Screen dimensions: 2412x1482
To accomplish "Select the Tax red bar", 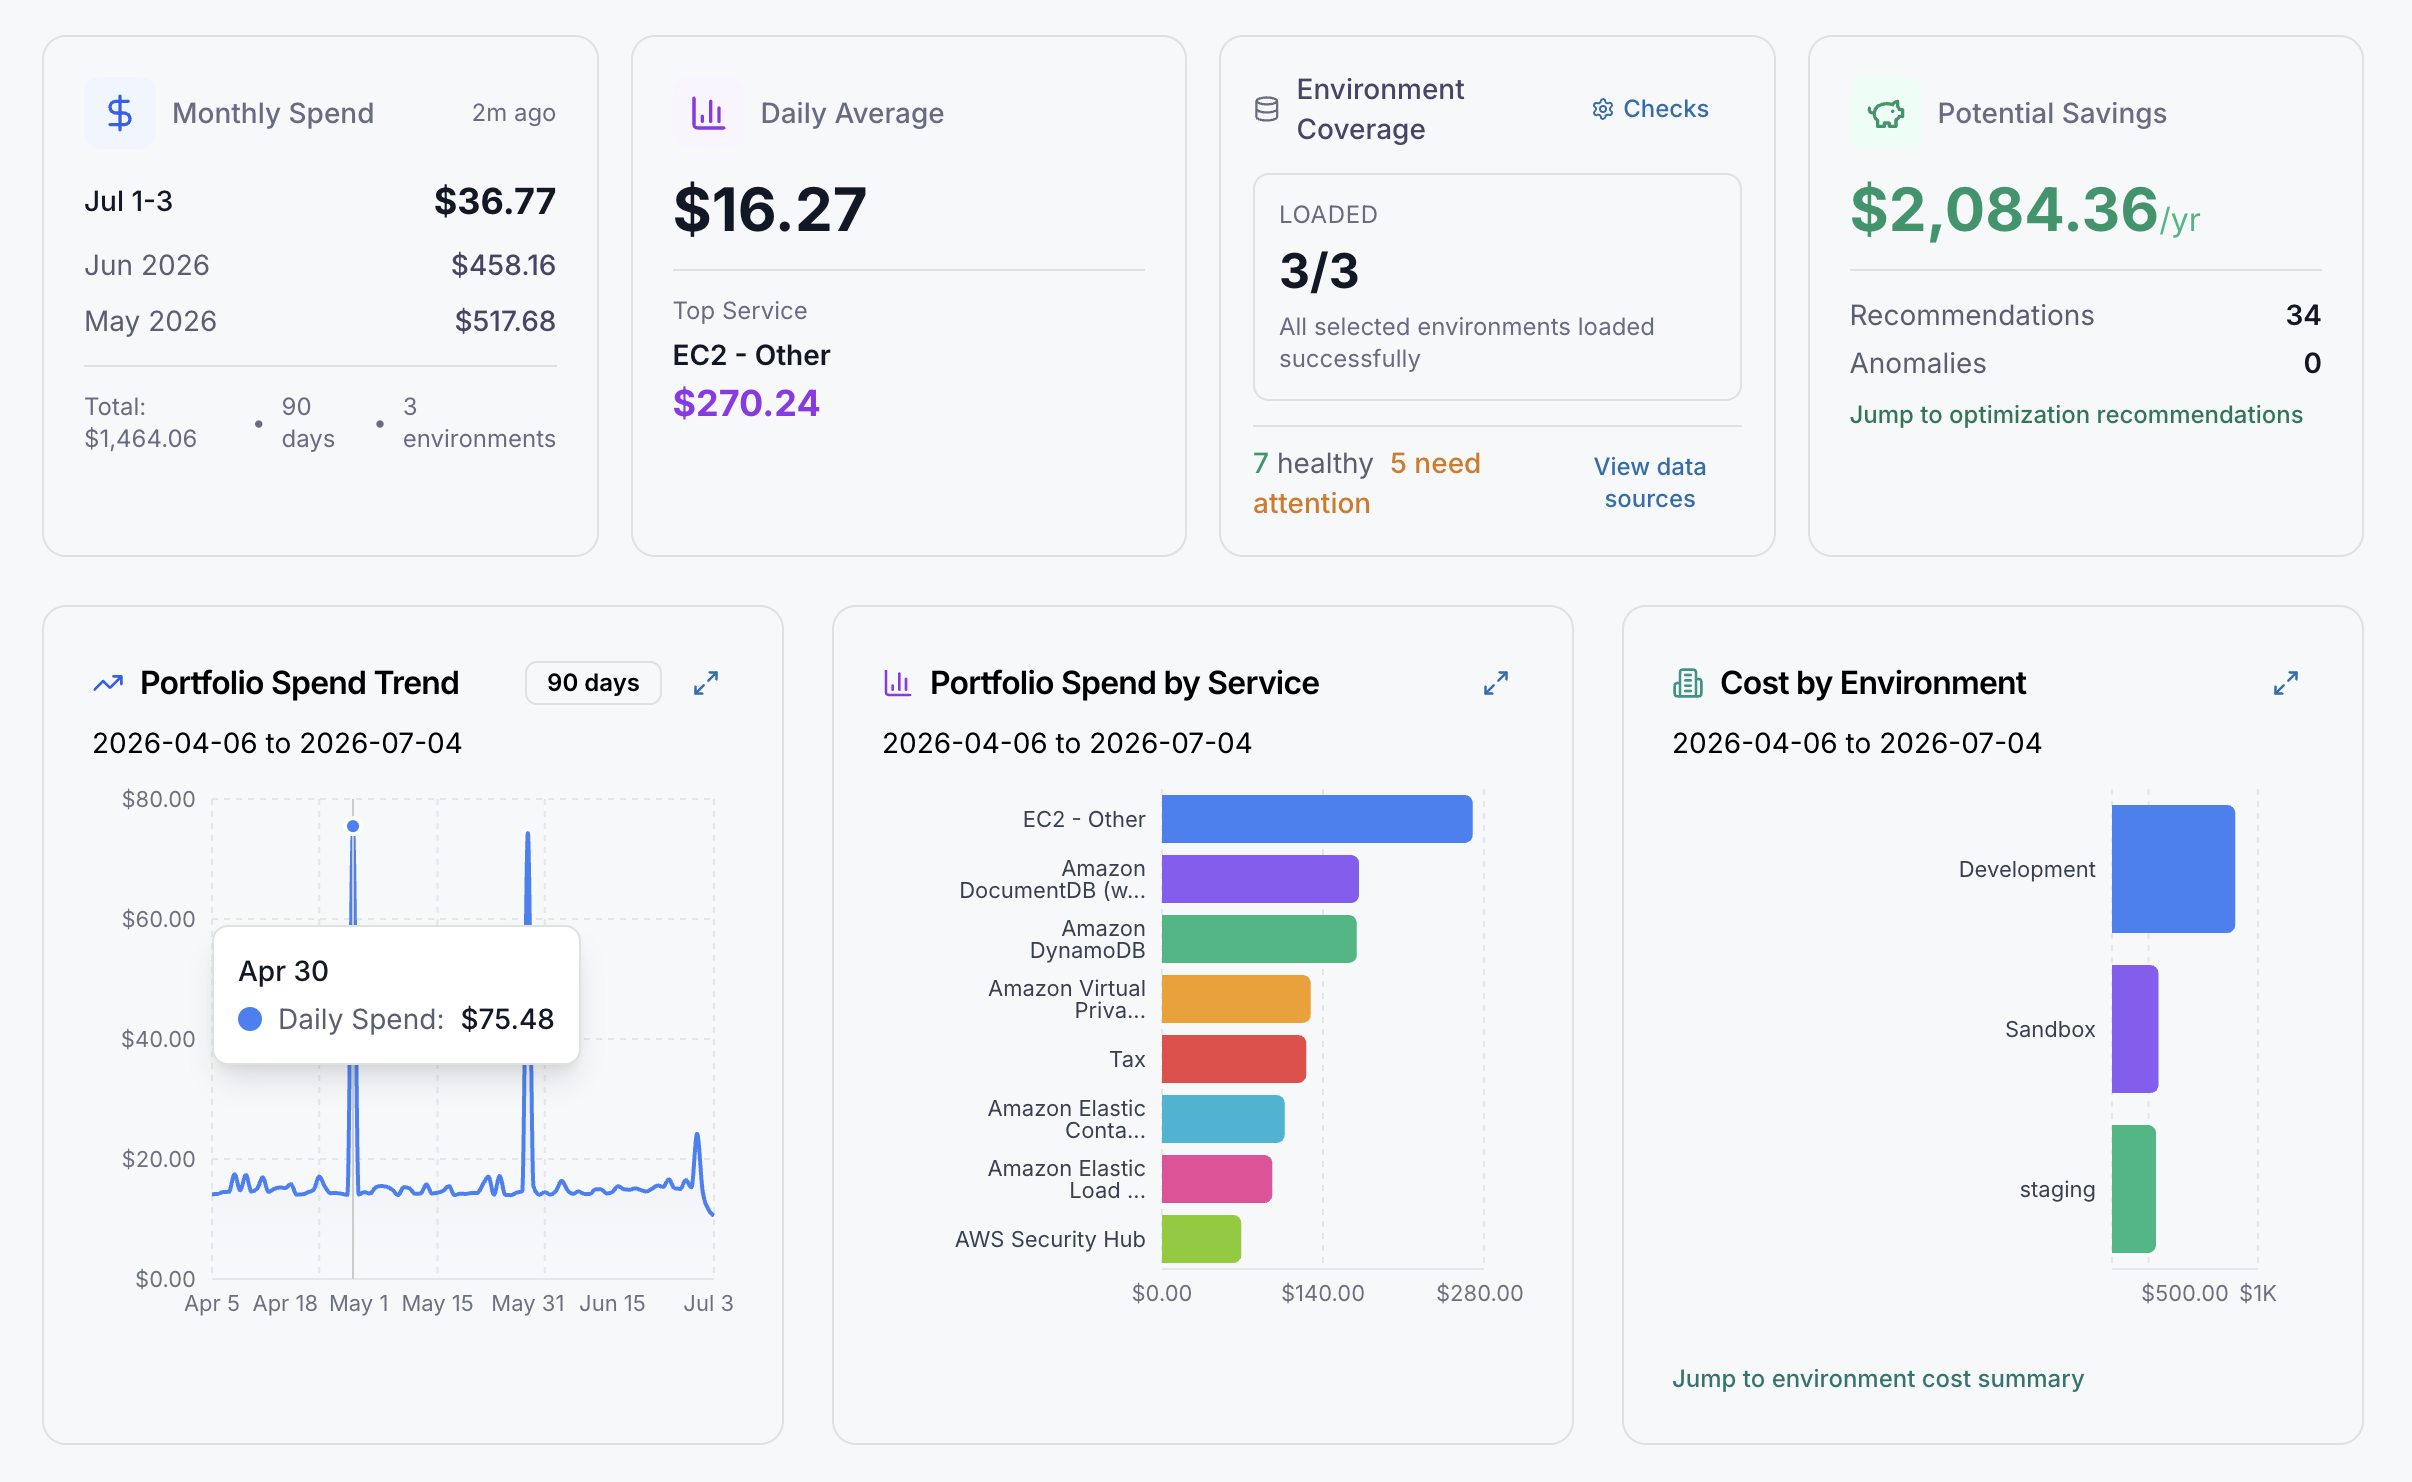I will (x=1234, y=1059).
